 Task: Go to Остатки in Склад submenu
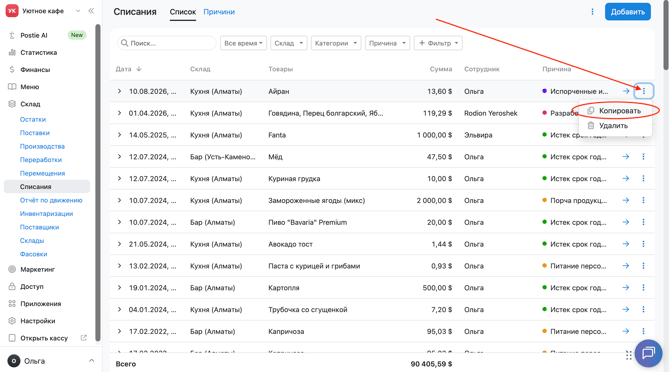[33, 120]
